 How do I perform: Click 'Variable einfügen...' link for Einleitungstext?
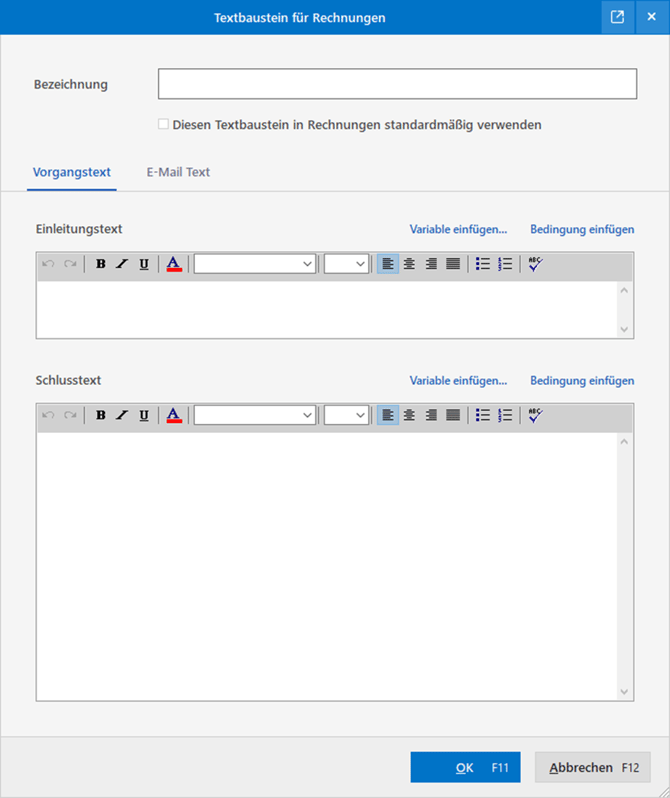(x=458, y=229)
